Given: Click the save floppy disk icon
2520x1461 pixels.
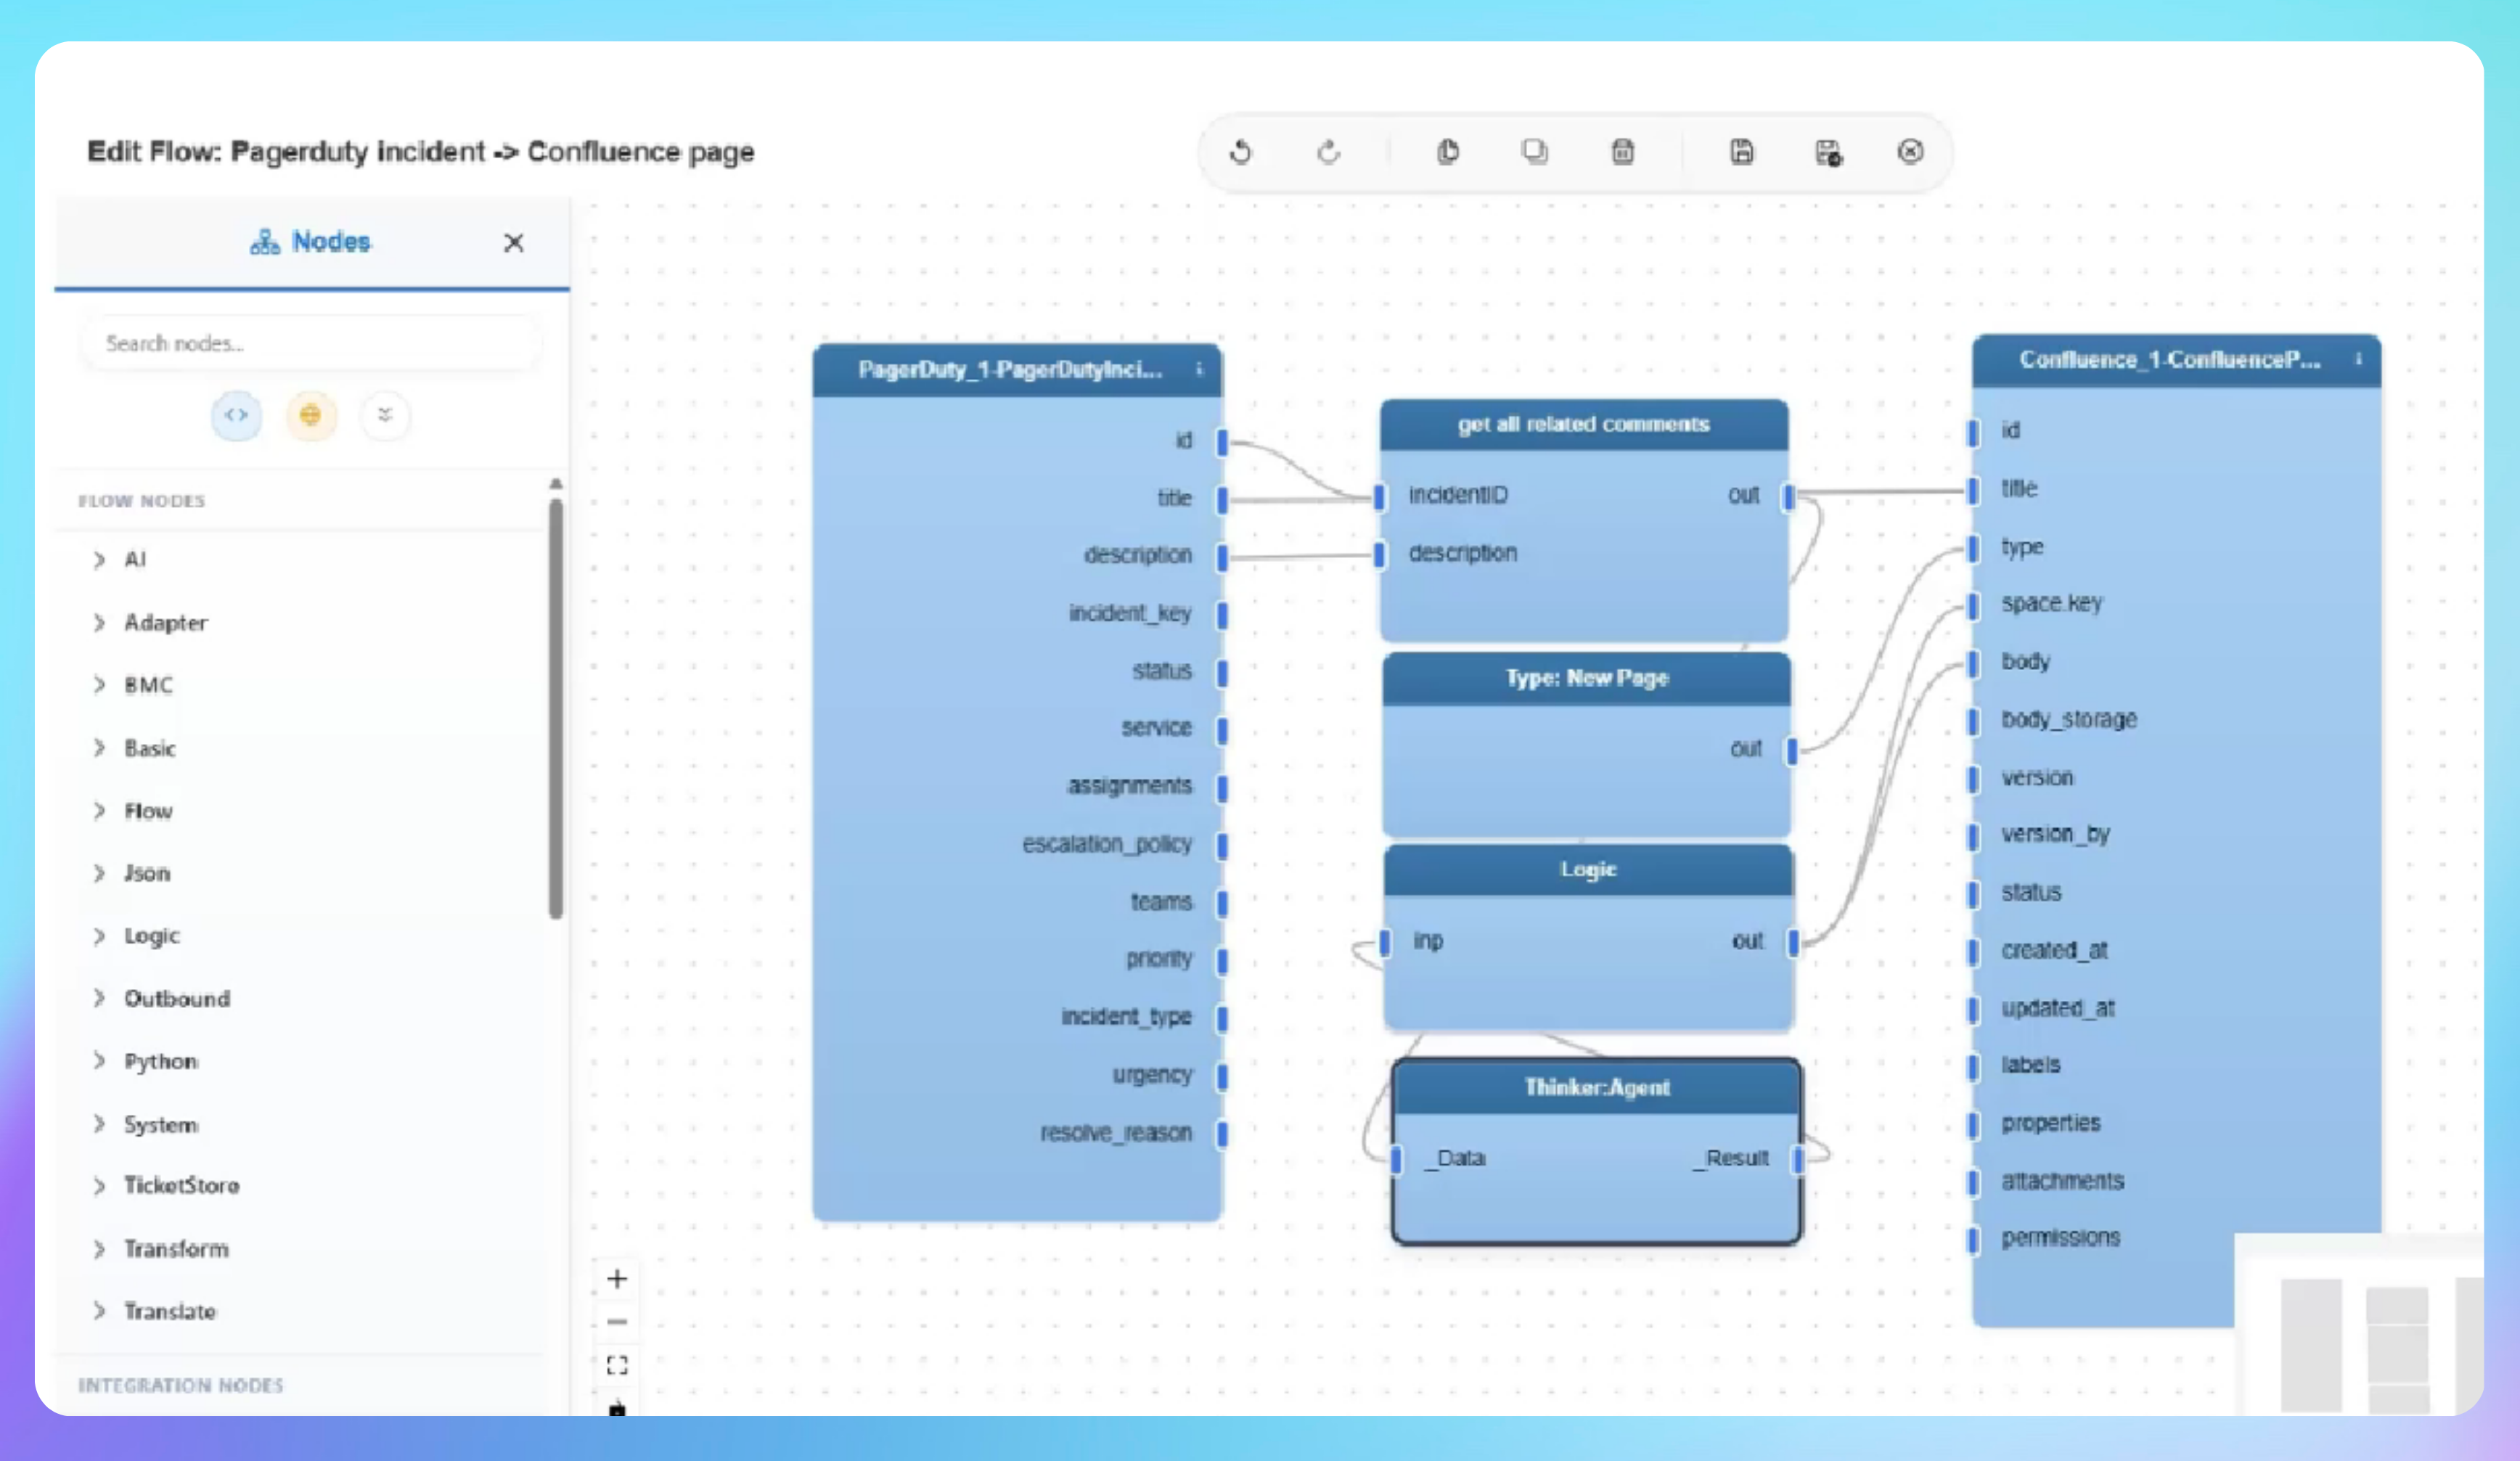Looking at the screenshot, I should point(1741,152).
